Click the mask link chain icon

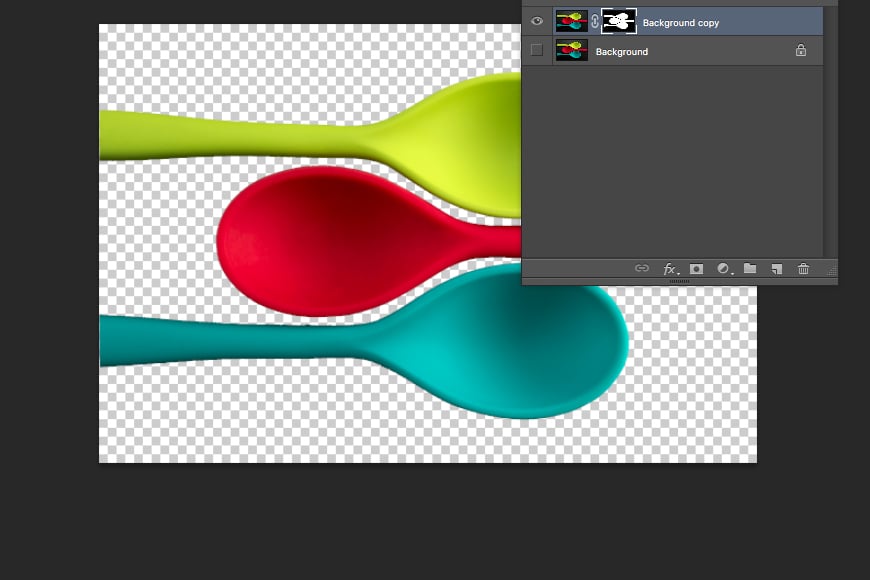pos(595,22)
